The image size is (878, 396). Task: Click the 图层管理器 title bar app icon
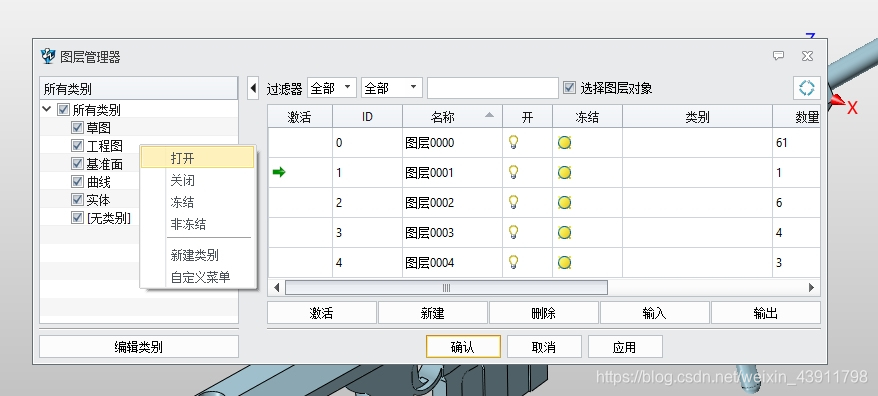pyautogui.click(x=48, y=56)
